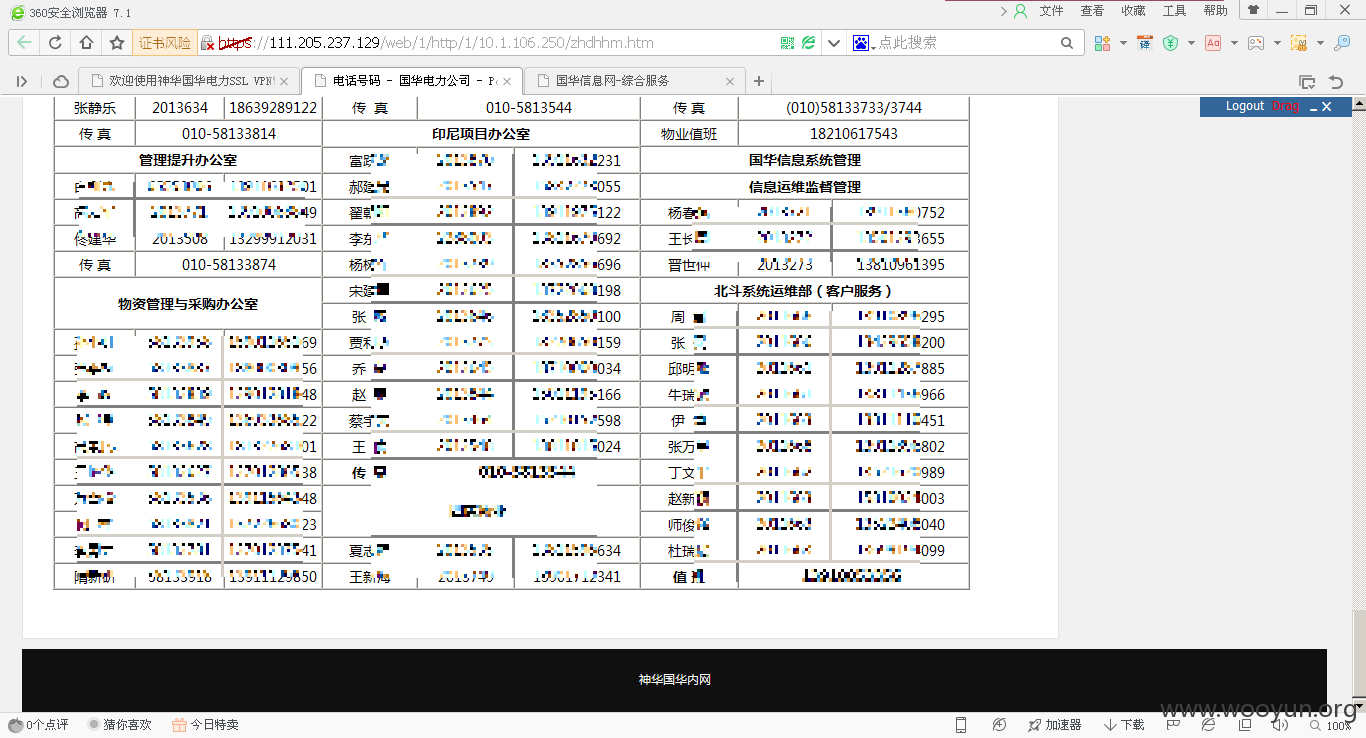Open the tab list window icon
Viewport: 1366px width, 738px height.
click(x=1306, y=81)
